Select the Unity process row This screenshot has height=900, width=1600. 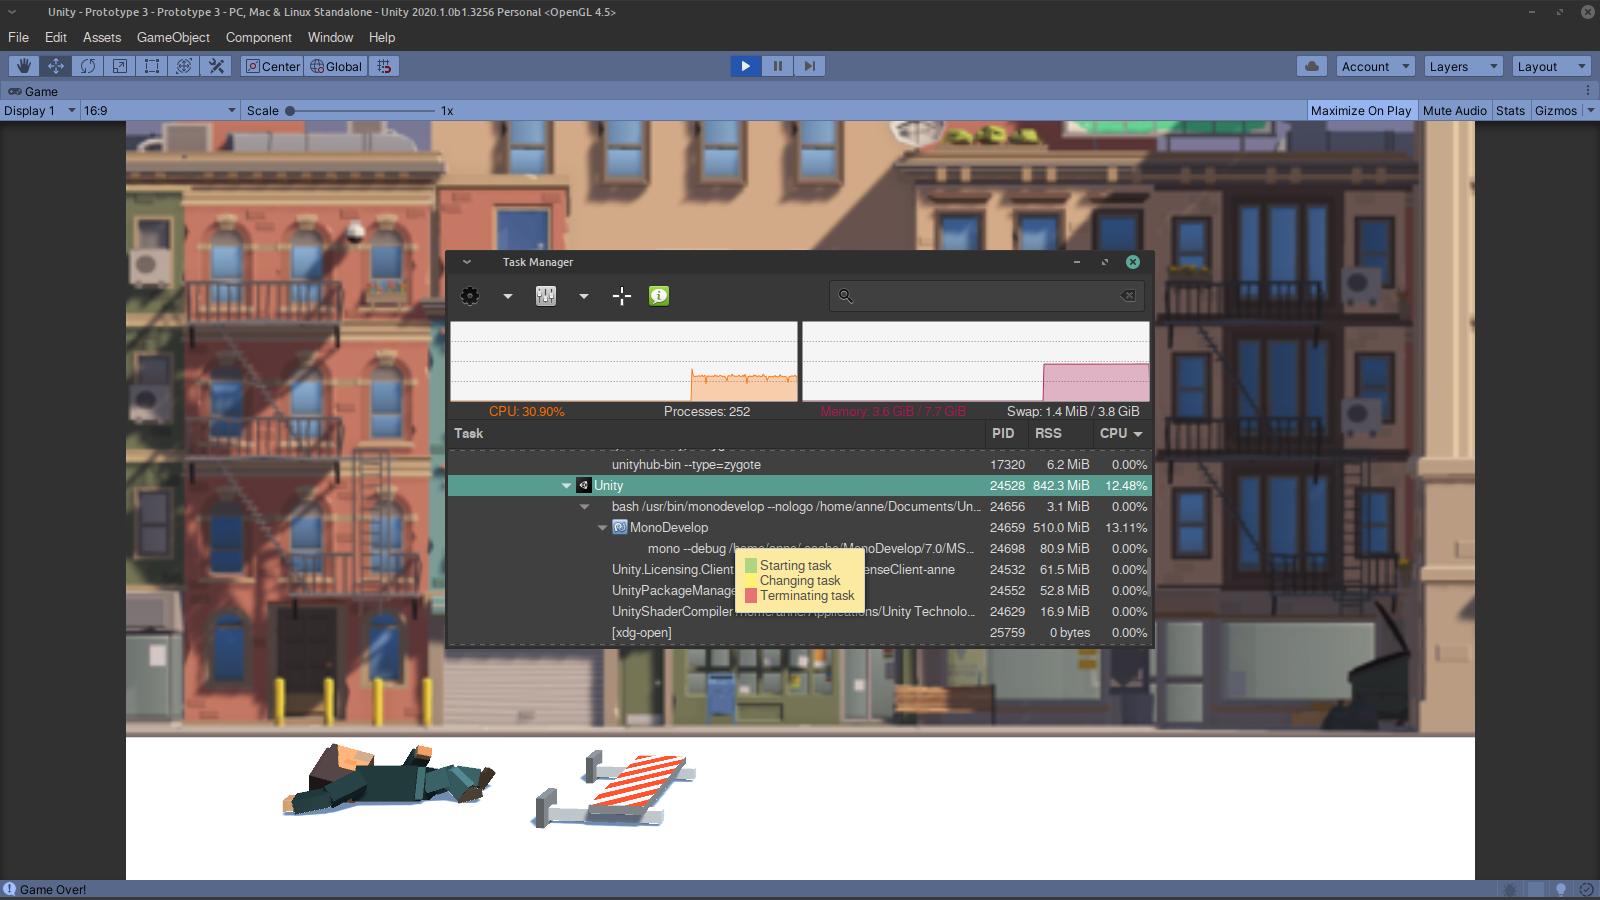(799, 485)
